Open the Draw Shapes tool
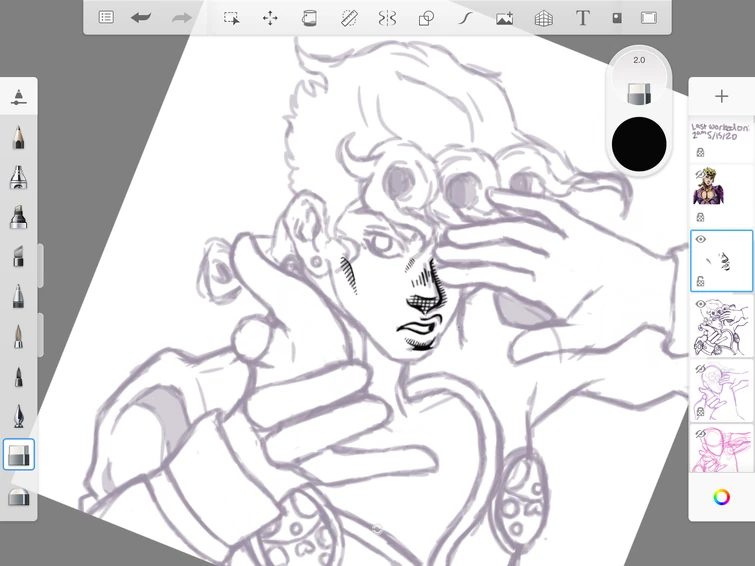The width and height of the screenshot is (755, 566). click(x=426, y=18)
